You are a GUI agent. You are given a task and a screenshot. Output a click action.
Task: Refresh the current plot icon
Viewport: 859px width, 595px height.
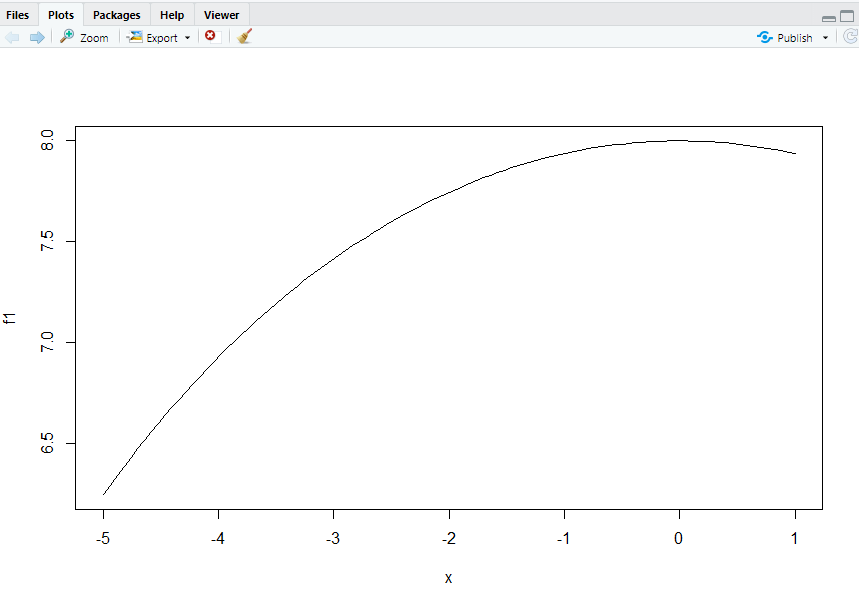(850, 37)
